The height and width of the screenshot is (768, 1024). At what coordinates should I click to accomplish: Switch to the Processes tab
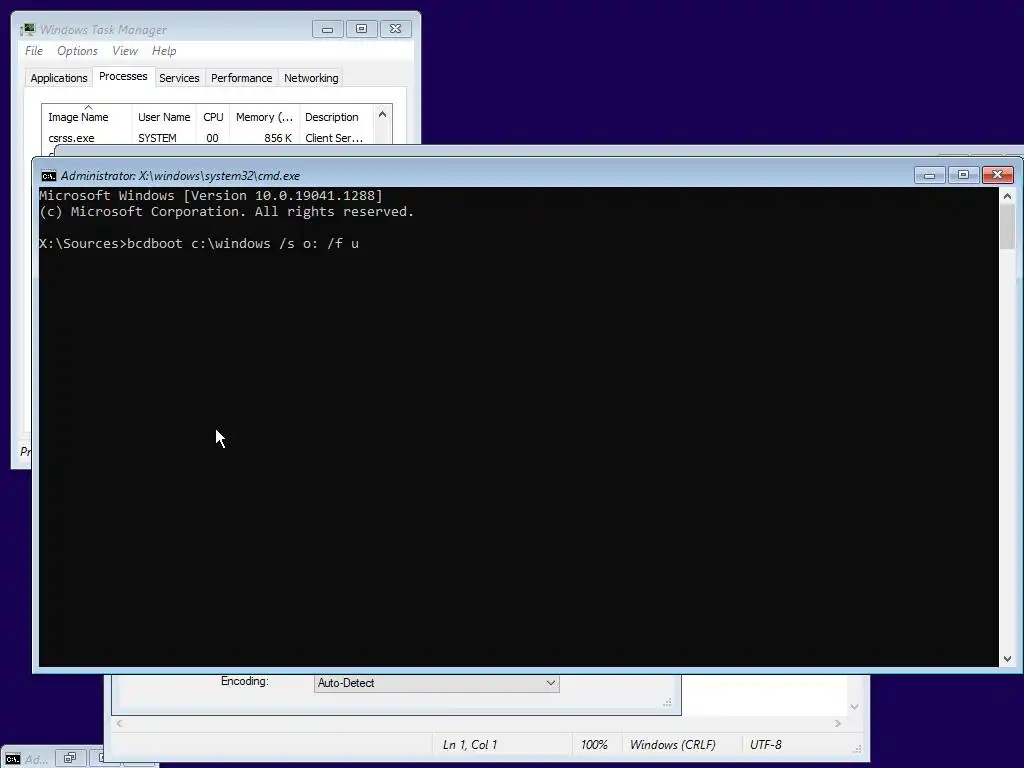point(123,76)
